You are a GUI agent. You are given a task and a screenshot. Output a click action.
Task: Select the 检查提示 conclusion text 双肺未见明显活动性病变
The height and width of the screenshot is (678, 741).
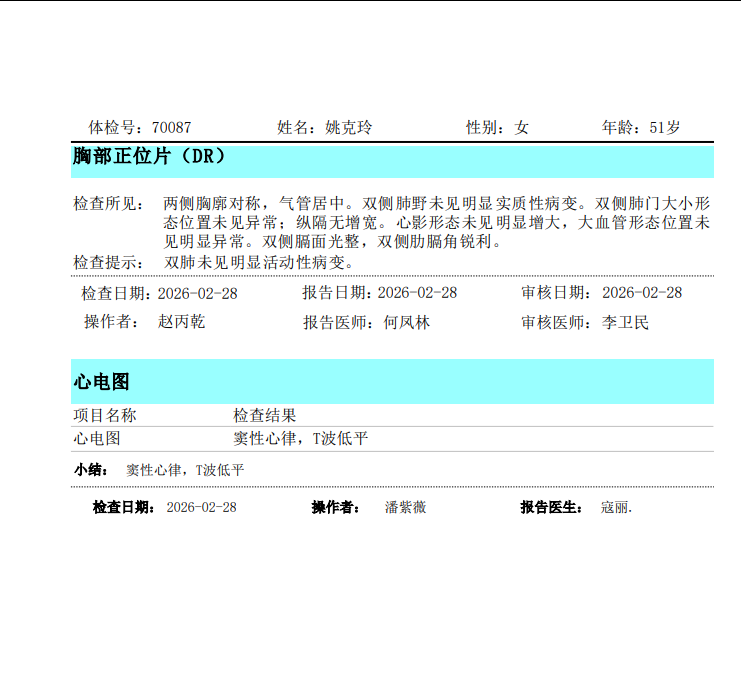tap(260, 262)
